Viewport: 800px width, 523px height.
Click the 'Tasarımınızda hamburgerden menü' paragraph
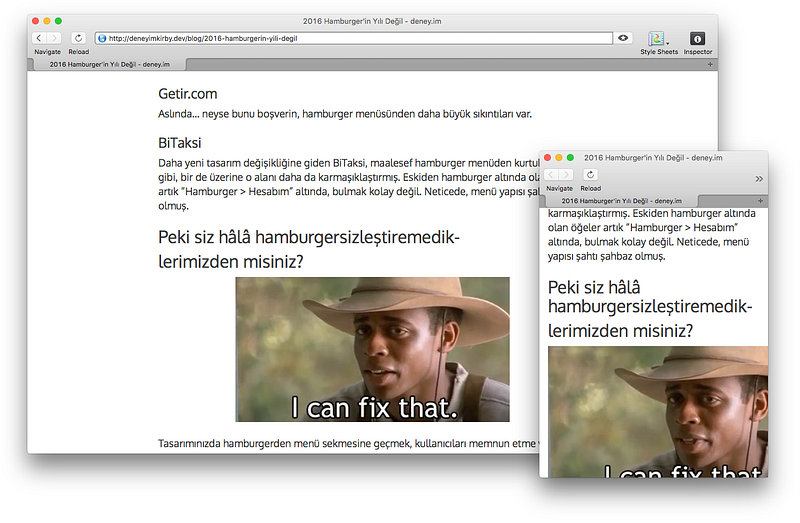pyautogui.click(x=348, y=443)
